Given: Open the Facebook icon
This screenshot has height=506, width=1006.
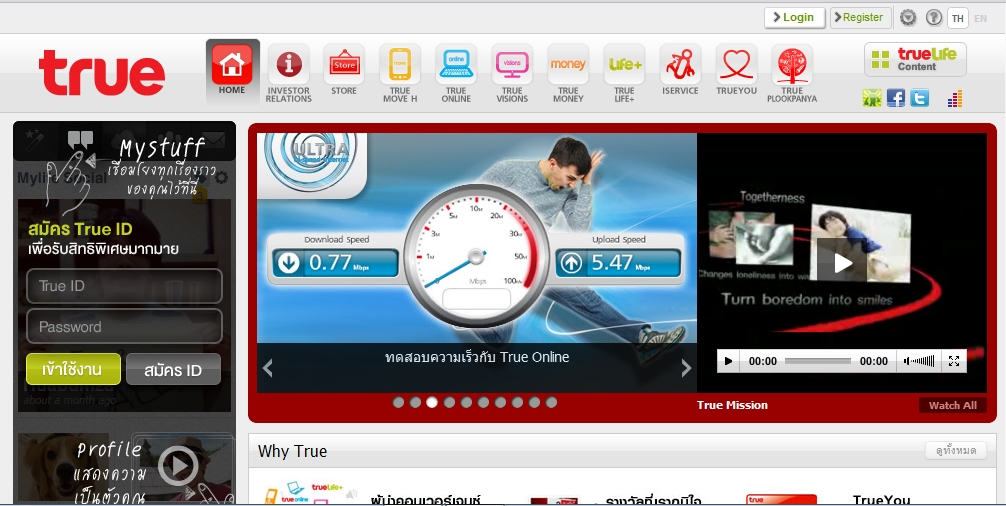Looking at the screenshot, I should 896,98.
